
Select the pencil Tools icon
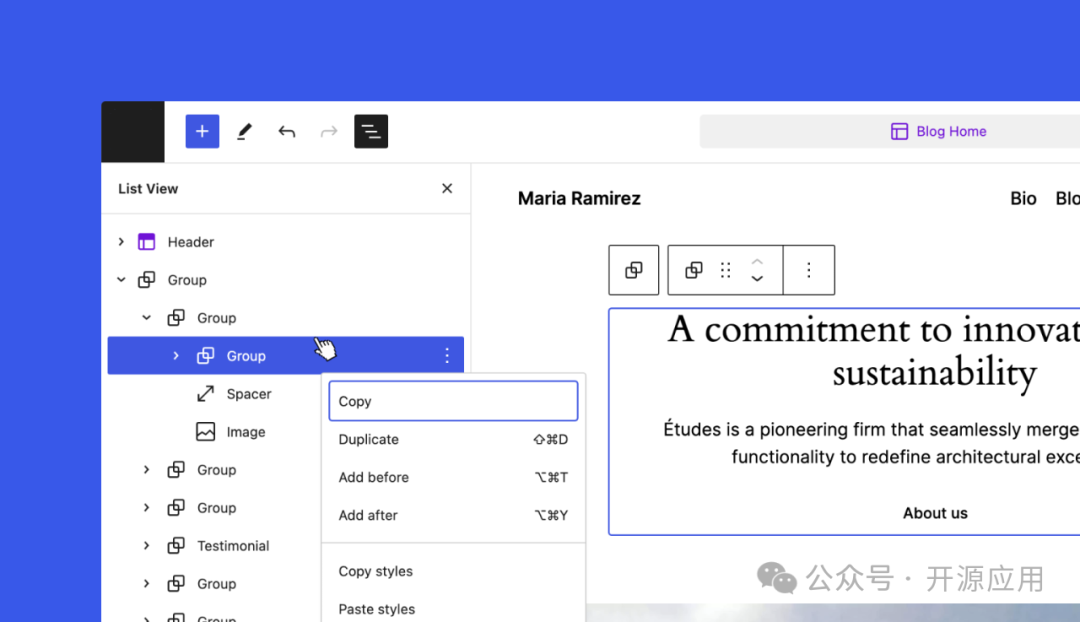(244, 131)
